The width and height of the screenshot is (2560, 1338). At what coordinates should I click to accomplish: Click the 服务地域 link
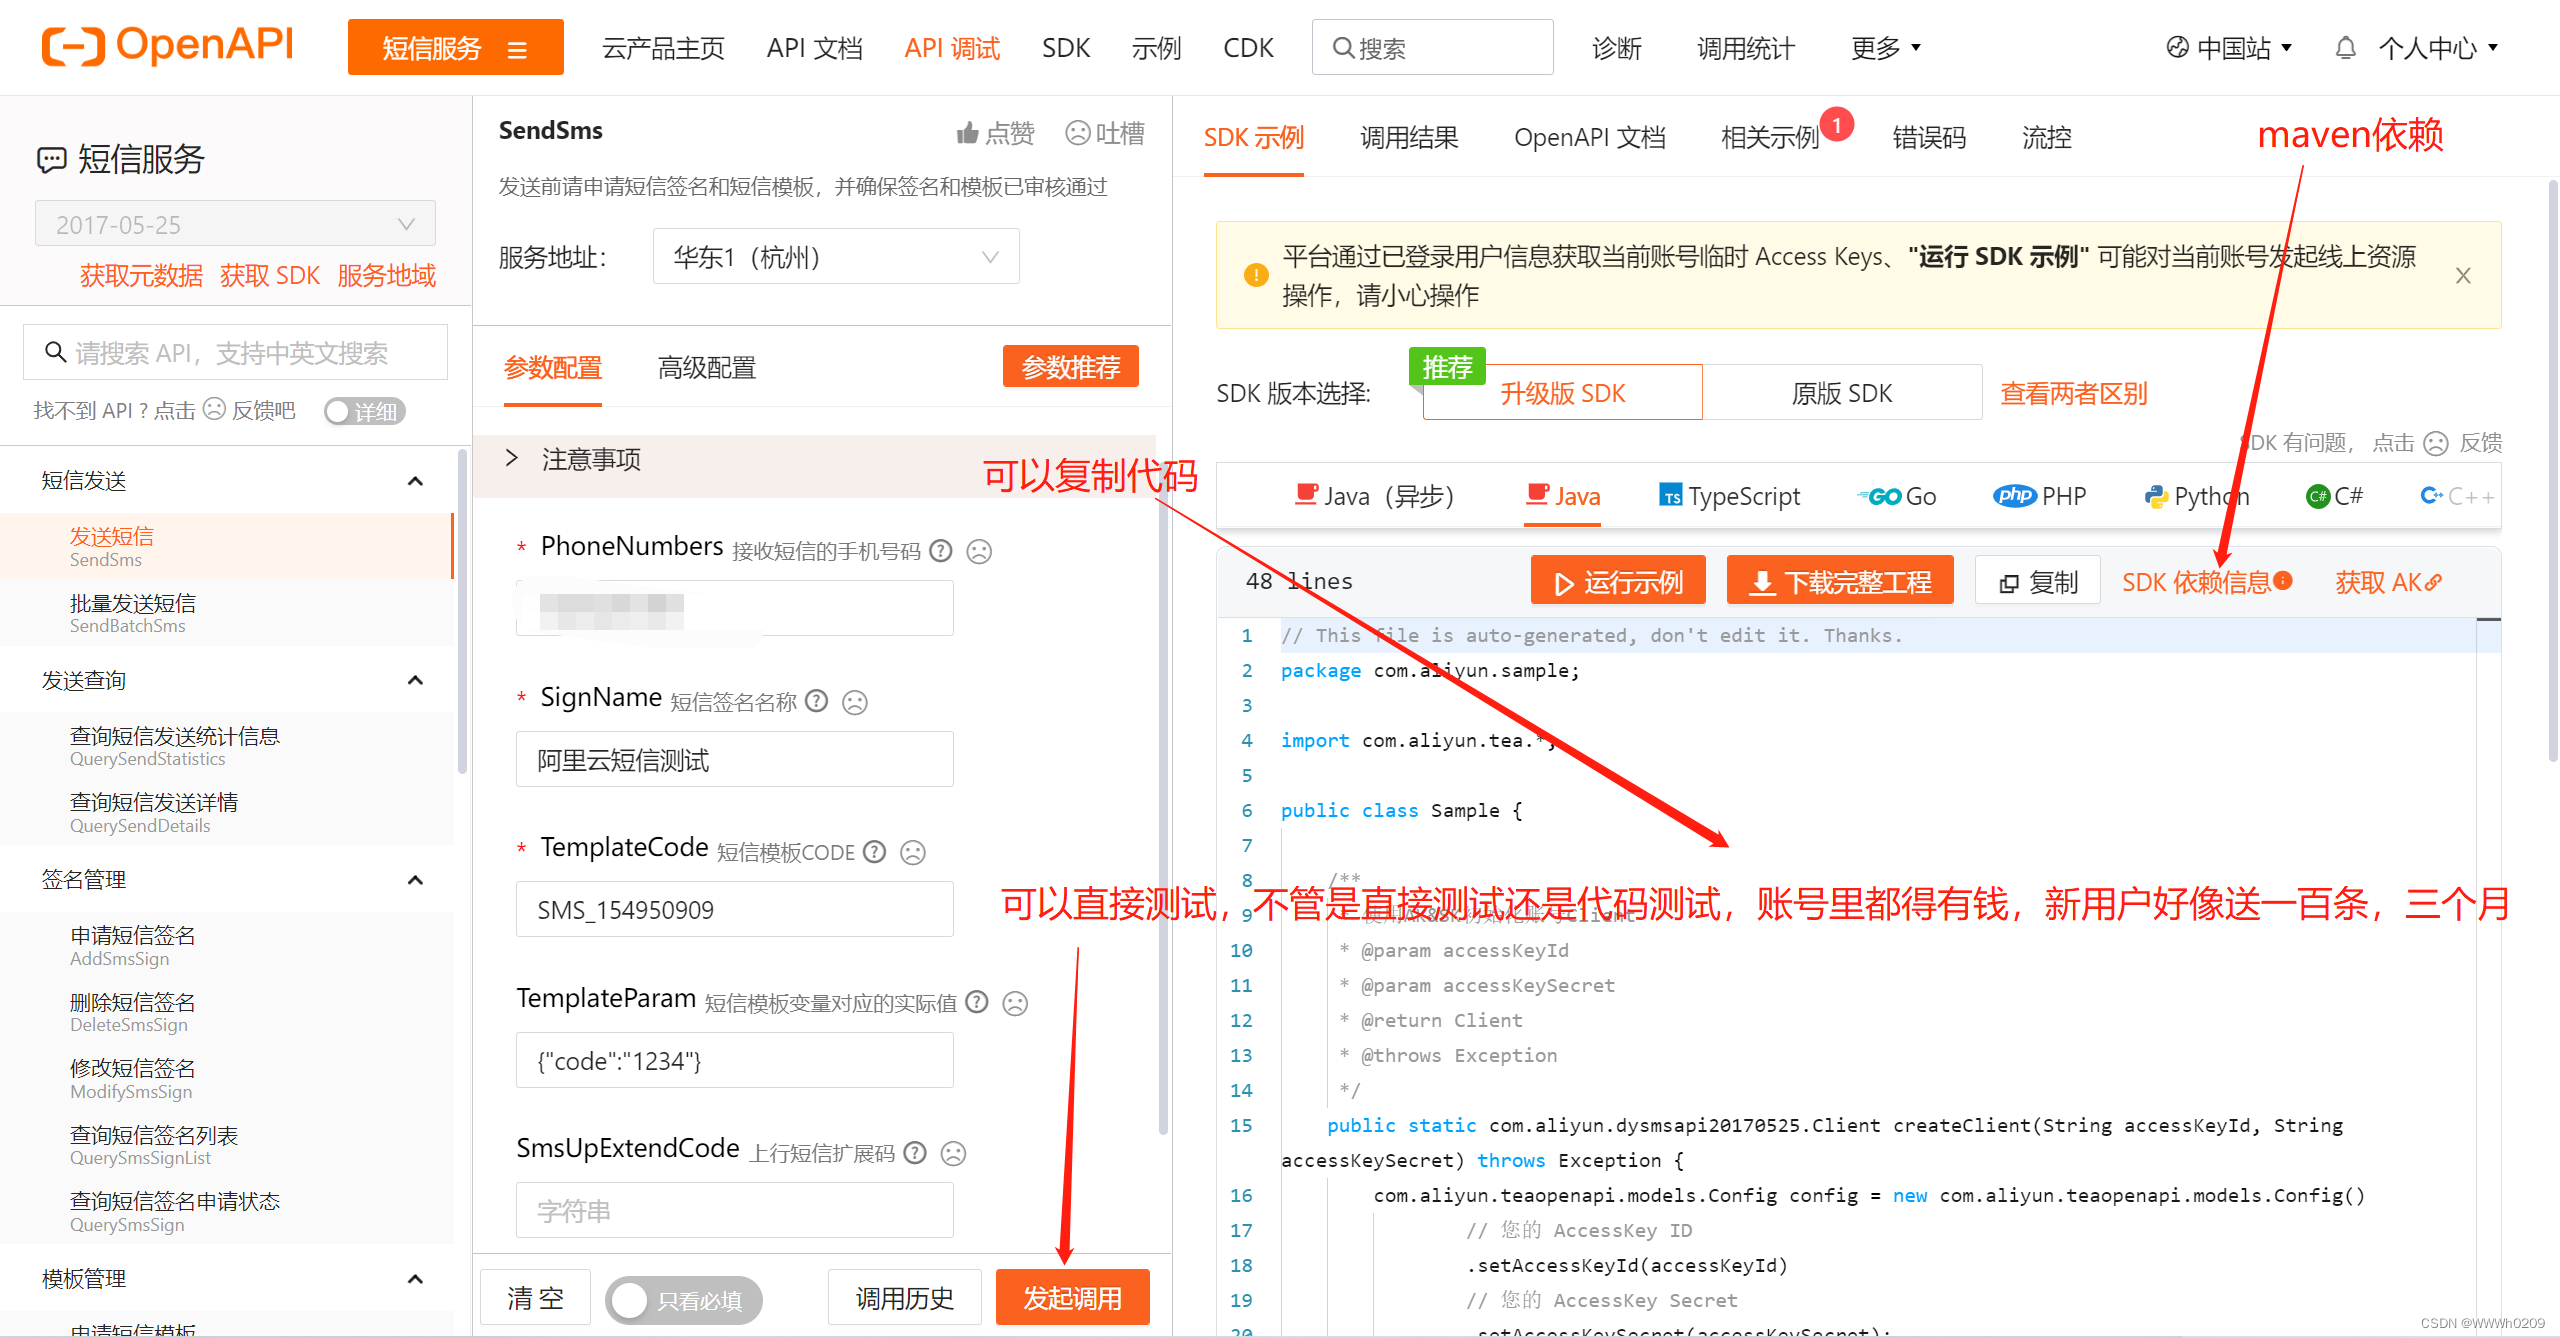pyautogui.click(x=386, y=275)
